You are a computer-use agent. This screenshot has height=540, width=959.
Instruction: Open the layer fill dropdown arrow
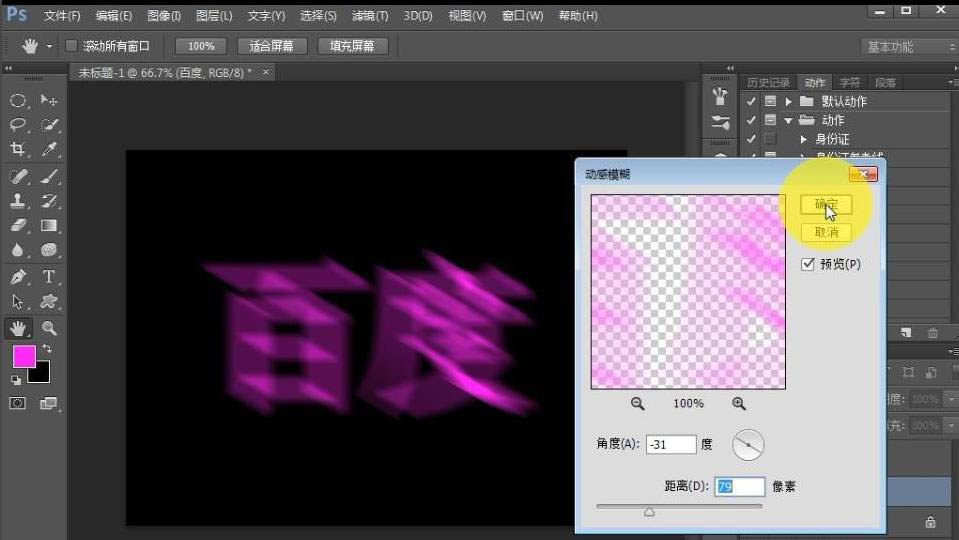(x=951, y=425)
